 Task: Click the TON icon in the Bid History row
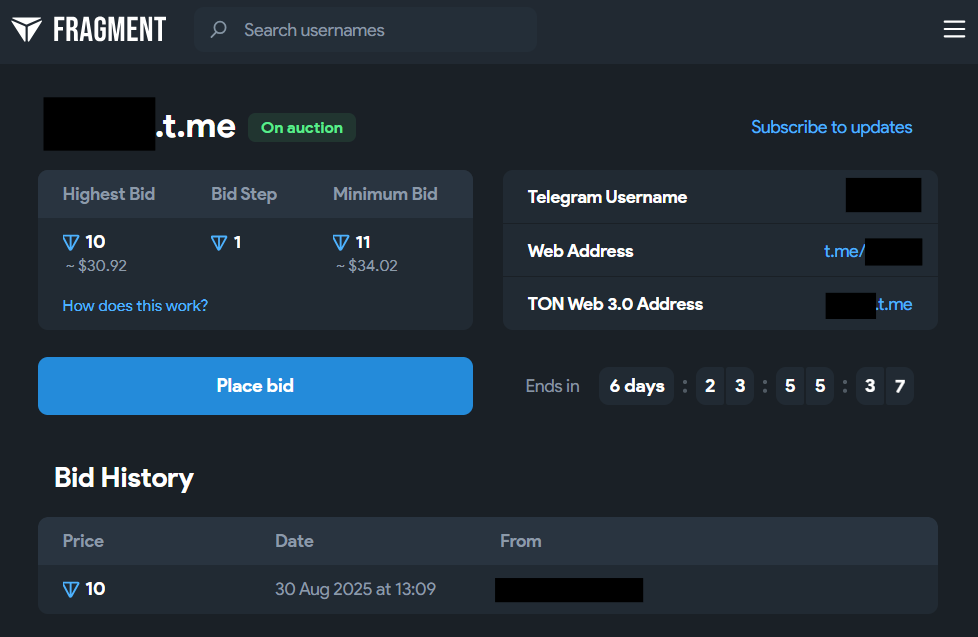(x=71, y=589)
